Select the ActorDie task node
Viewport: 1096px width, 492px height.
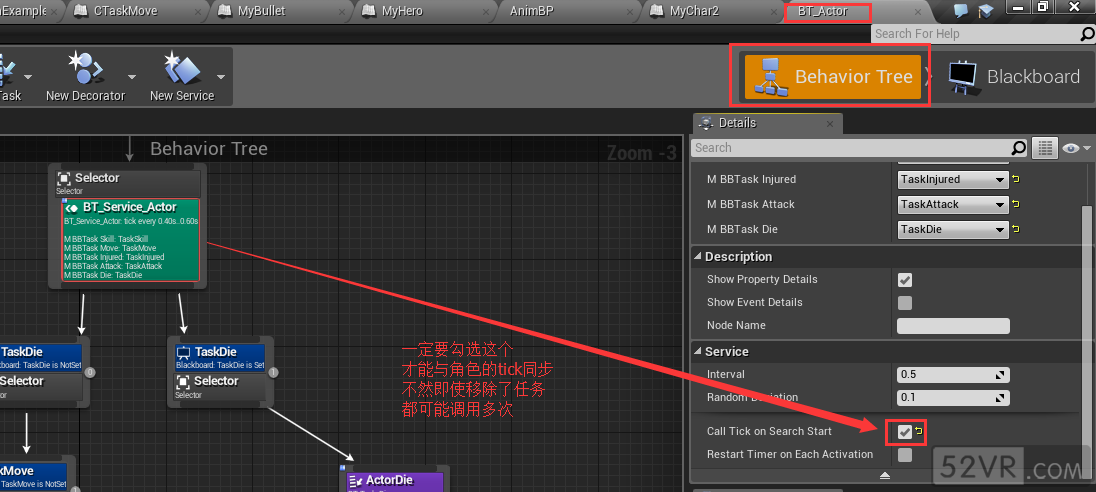[395, 480]
